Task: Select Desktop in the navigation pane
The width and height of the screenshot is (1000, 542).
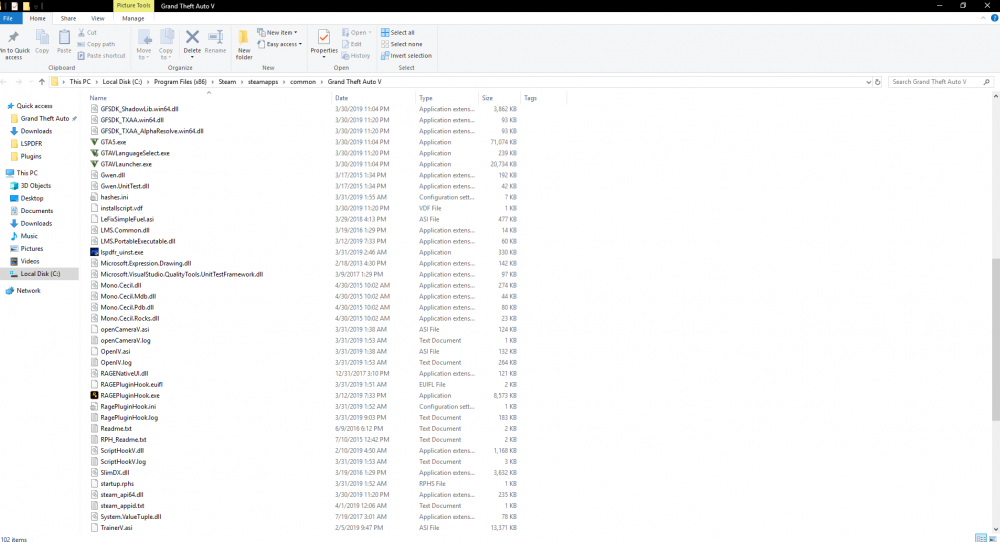Action: click(32, 198)
